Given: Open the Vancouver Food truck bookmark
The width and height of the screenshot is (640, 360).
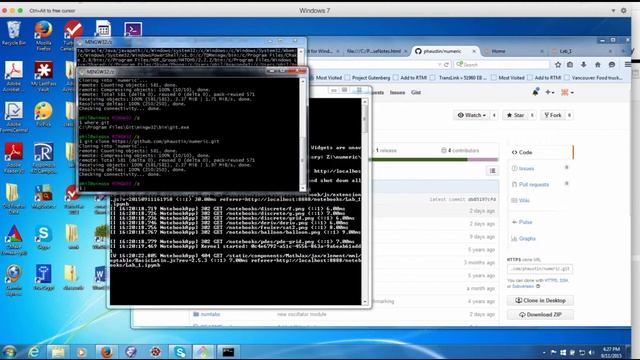Looking at the screenshot, I should [x=594, y=78].
